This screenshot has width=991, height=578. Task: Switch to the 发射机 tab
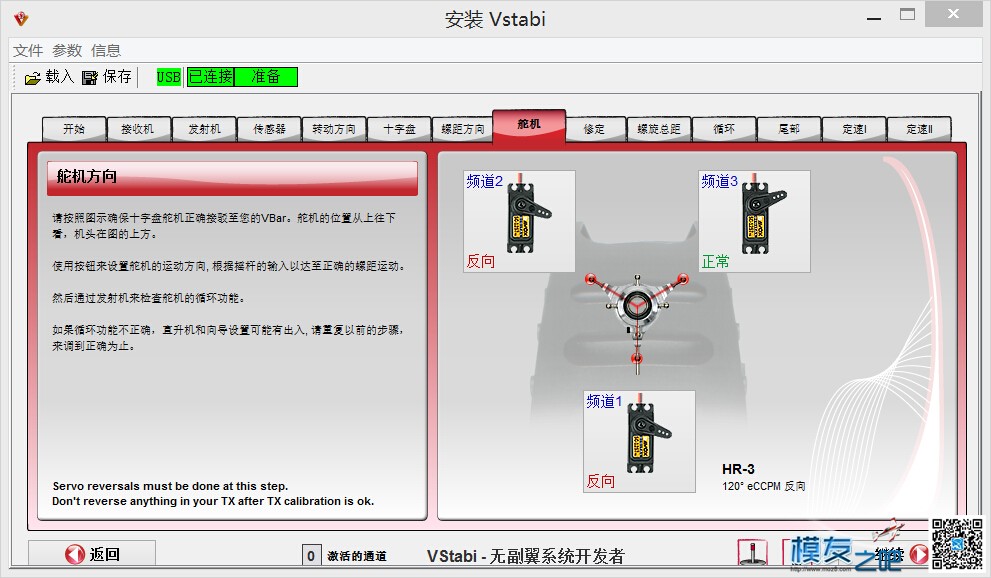click(204, 129)
